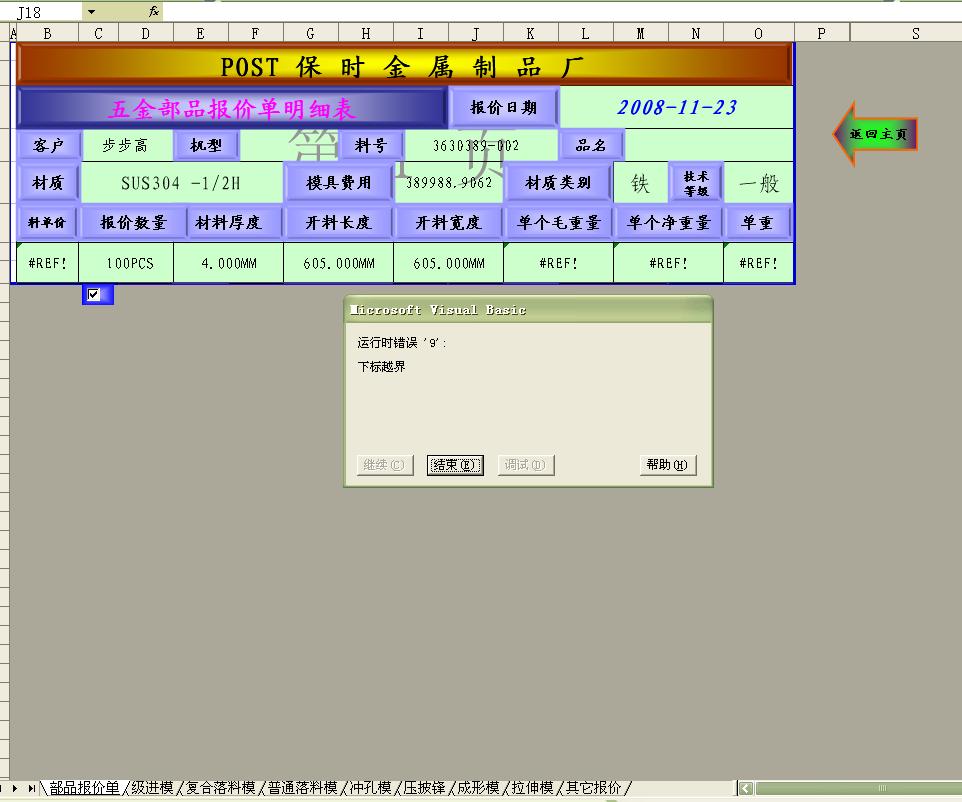The height and width of the screenshot is (802, 962).
Task: Click the 技术等级 label button
Action: (696, 183)
